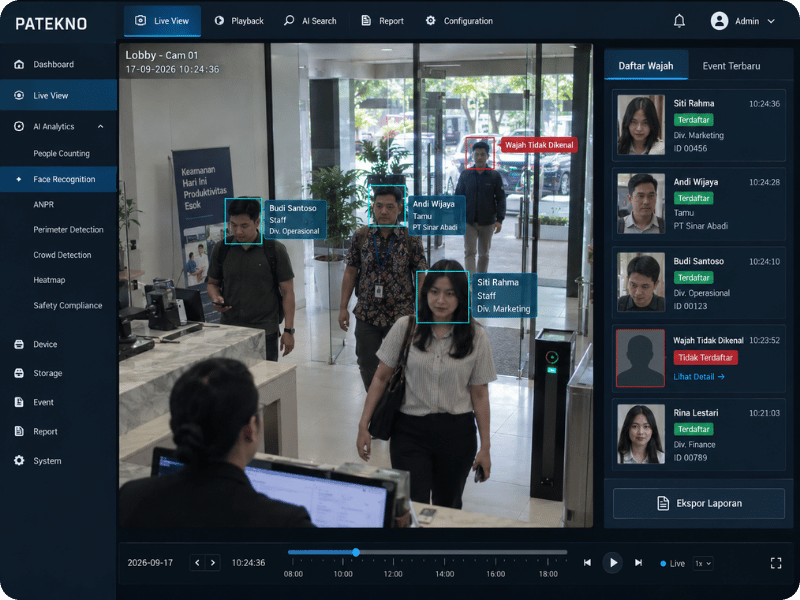The width and height of the screenshot is (800, 600).
Task: Open ANPR analytics
Action: tap(43, 204)
